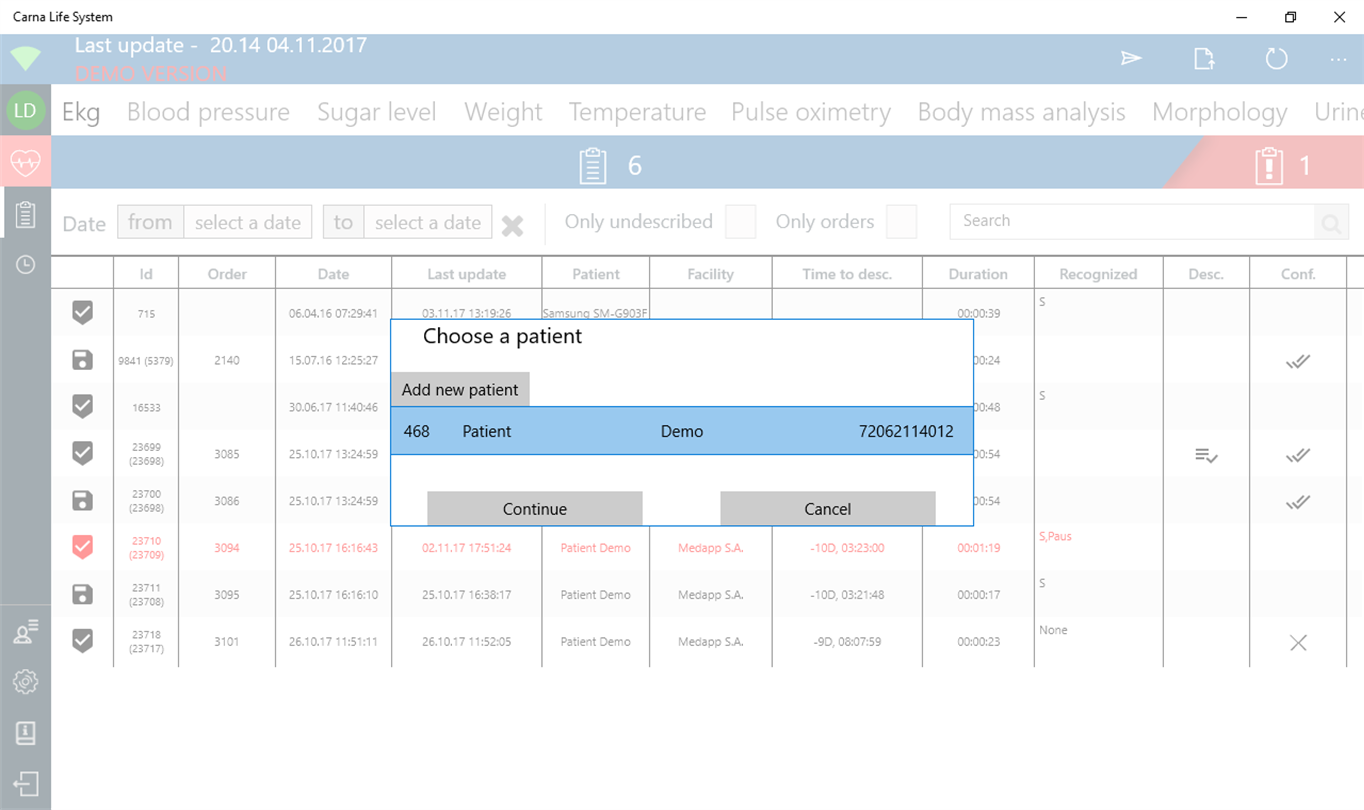Screen dimensions: 1364x810
Task: Click the Search input field
Action: point(1132,222)
